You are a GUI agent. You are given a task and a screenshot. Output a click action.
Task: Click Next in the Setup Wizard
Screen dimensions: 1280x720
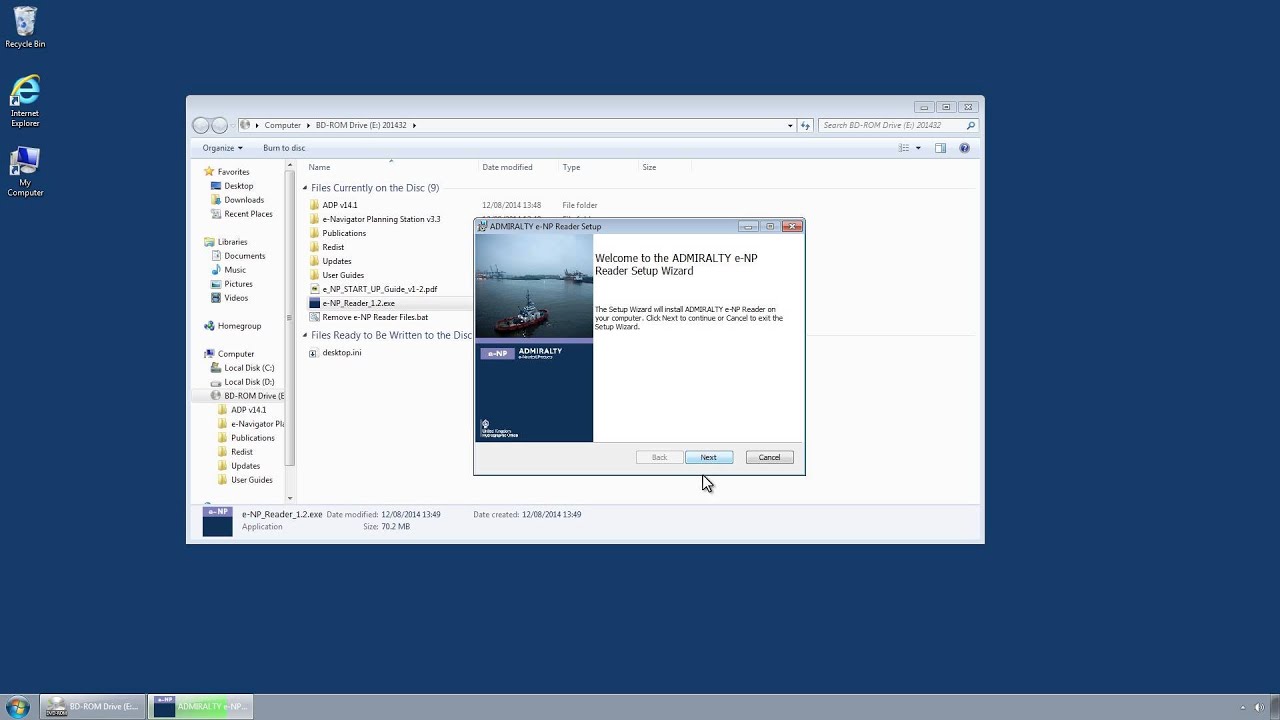coord(709,457)
